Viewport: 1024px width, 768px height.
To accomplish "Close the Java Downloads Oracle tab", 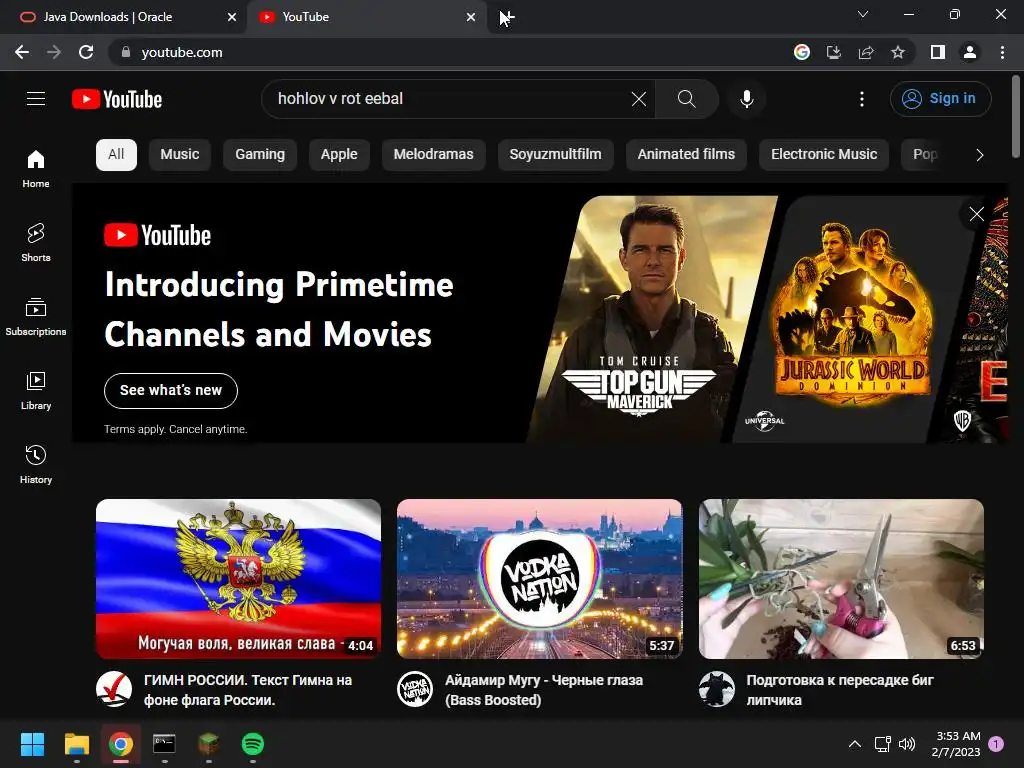I will click(x=232, y=17).
